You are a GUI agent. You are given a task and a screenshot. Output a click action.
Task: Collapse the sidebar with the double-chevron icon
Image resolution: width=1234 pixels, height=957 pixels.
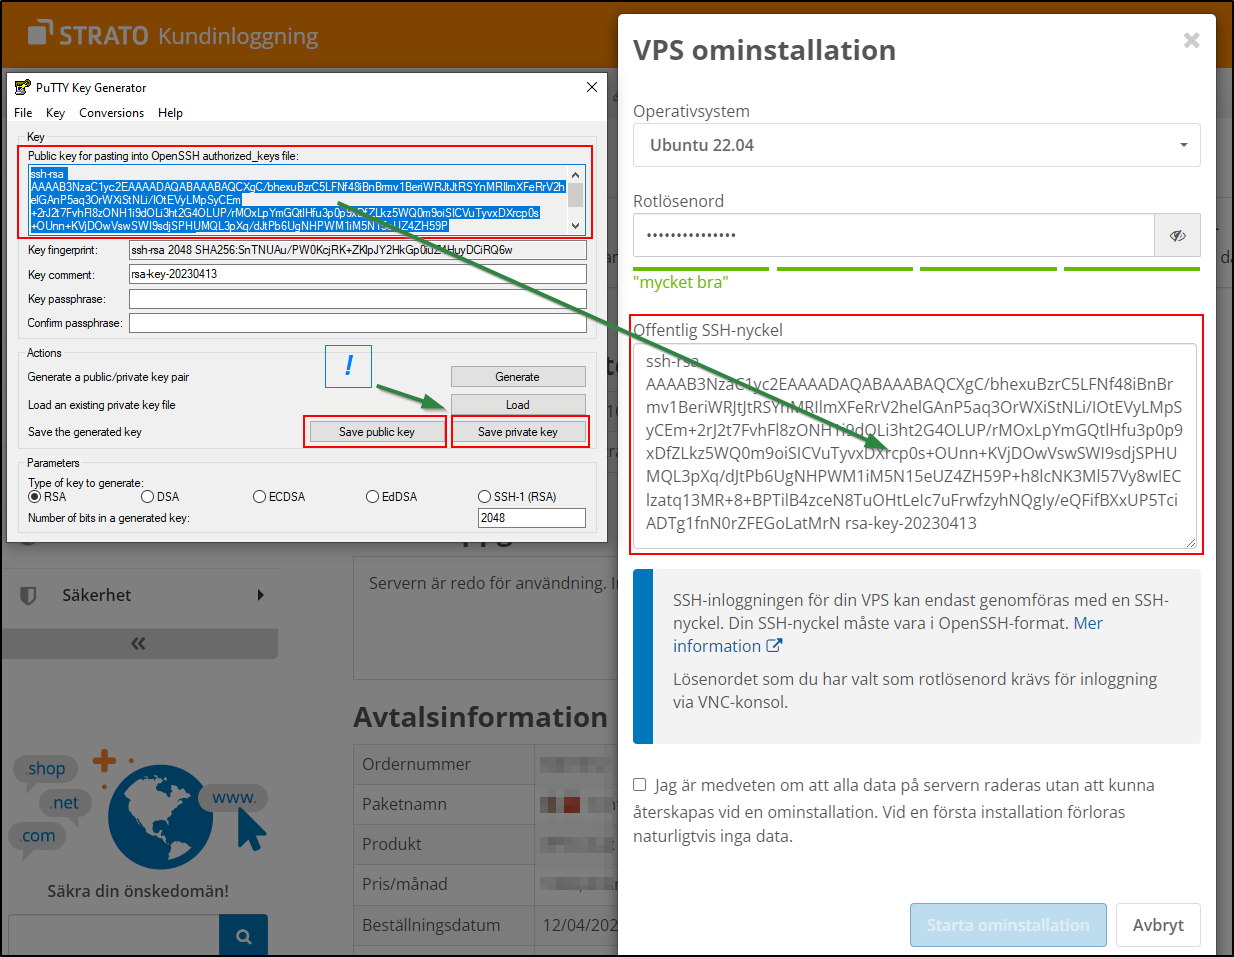coord(140,643)
